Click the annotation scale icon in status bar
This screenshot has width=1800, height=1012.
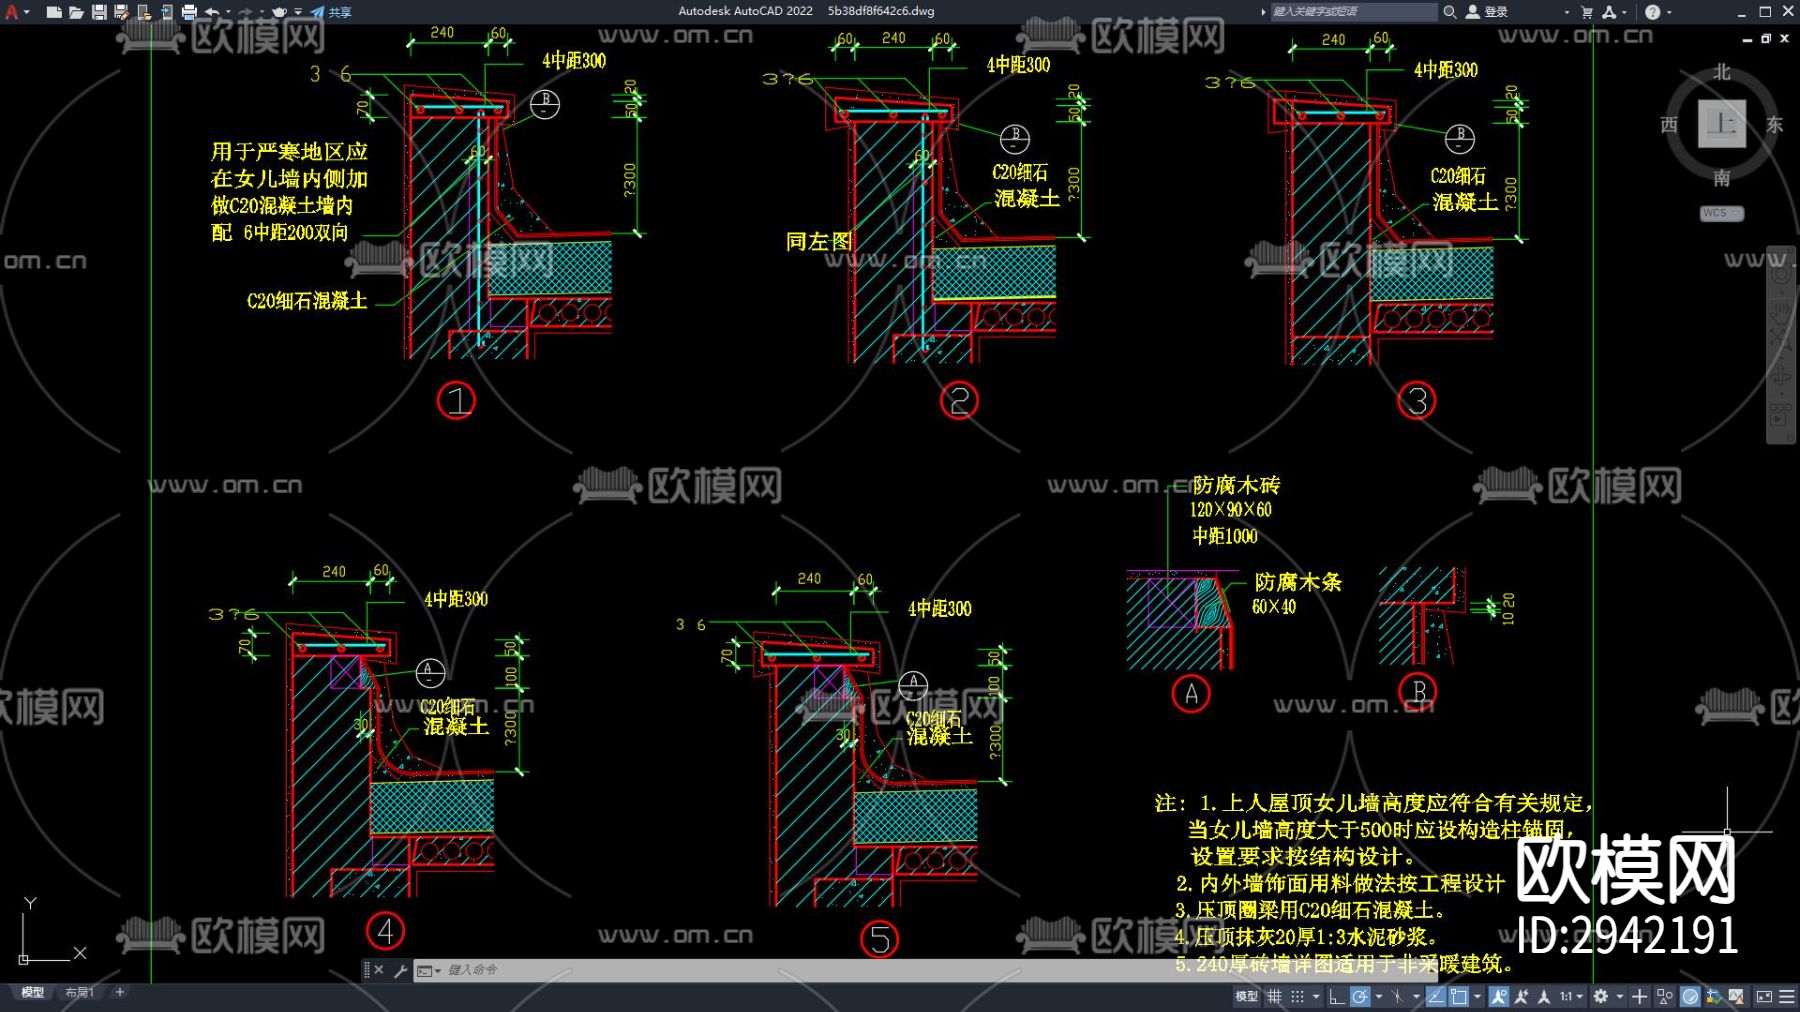click(1544, 996)
